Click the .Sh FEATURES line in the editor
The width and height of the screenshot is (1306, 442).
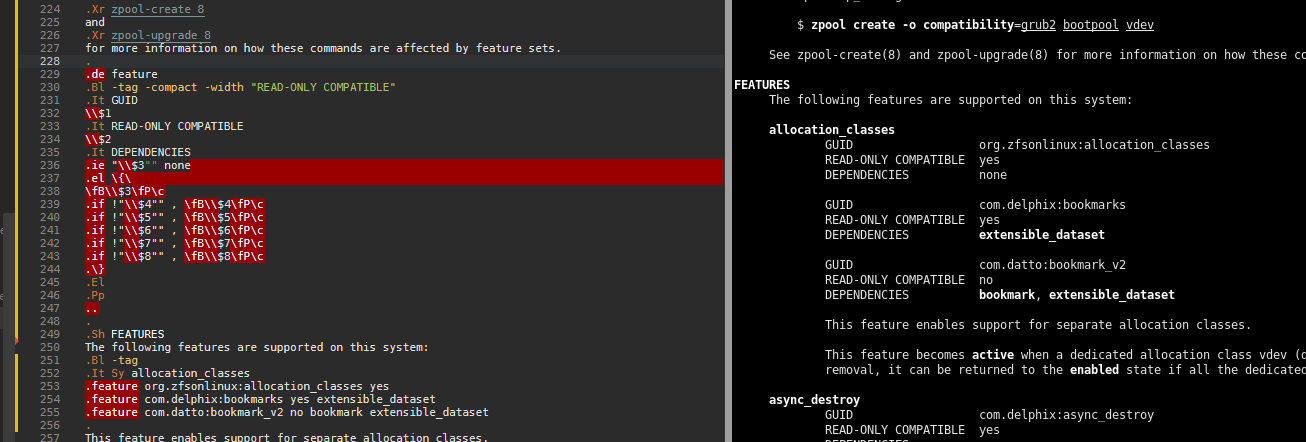[x=125, y=334]
